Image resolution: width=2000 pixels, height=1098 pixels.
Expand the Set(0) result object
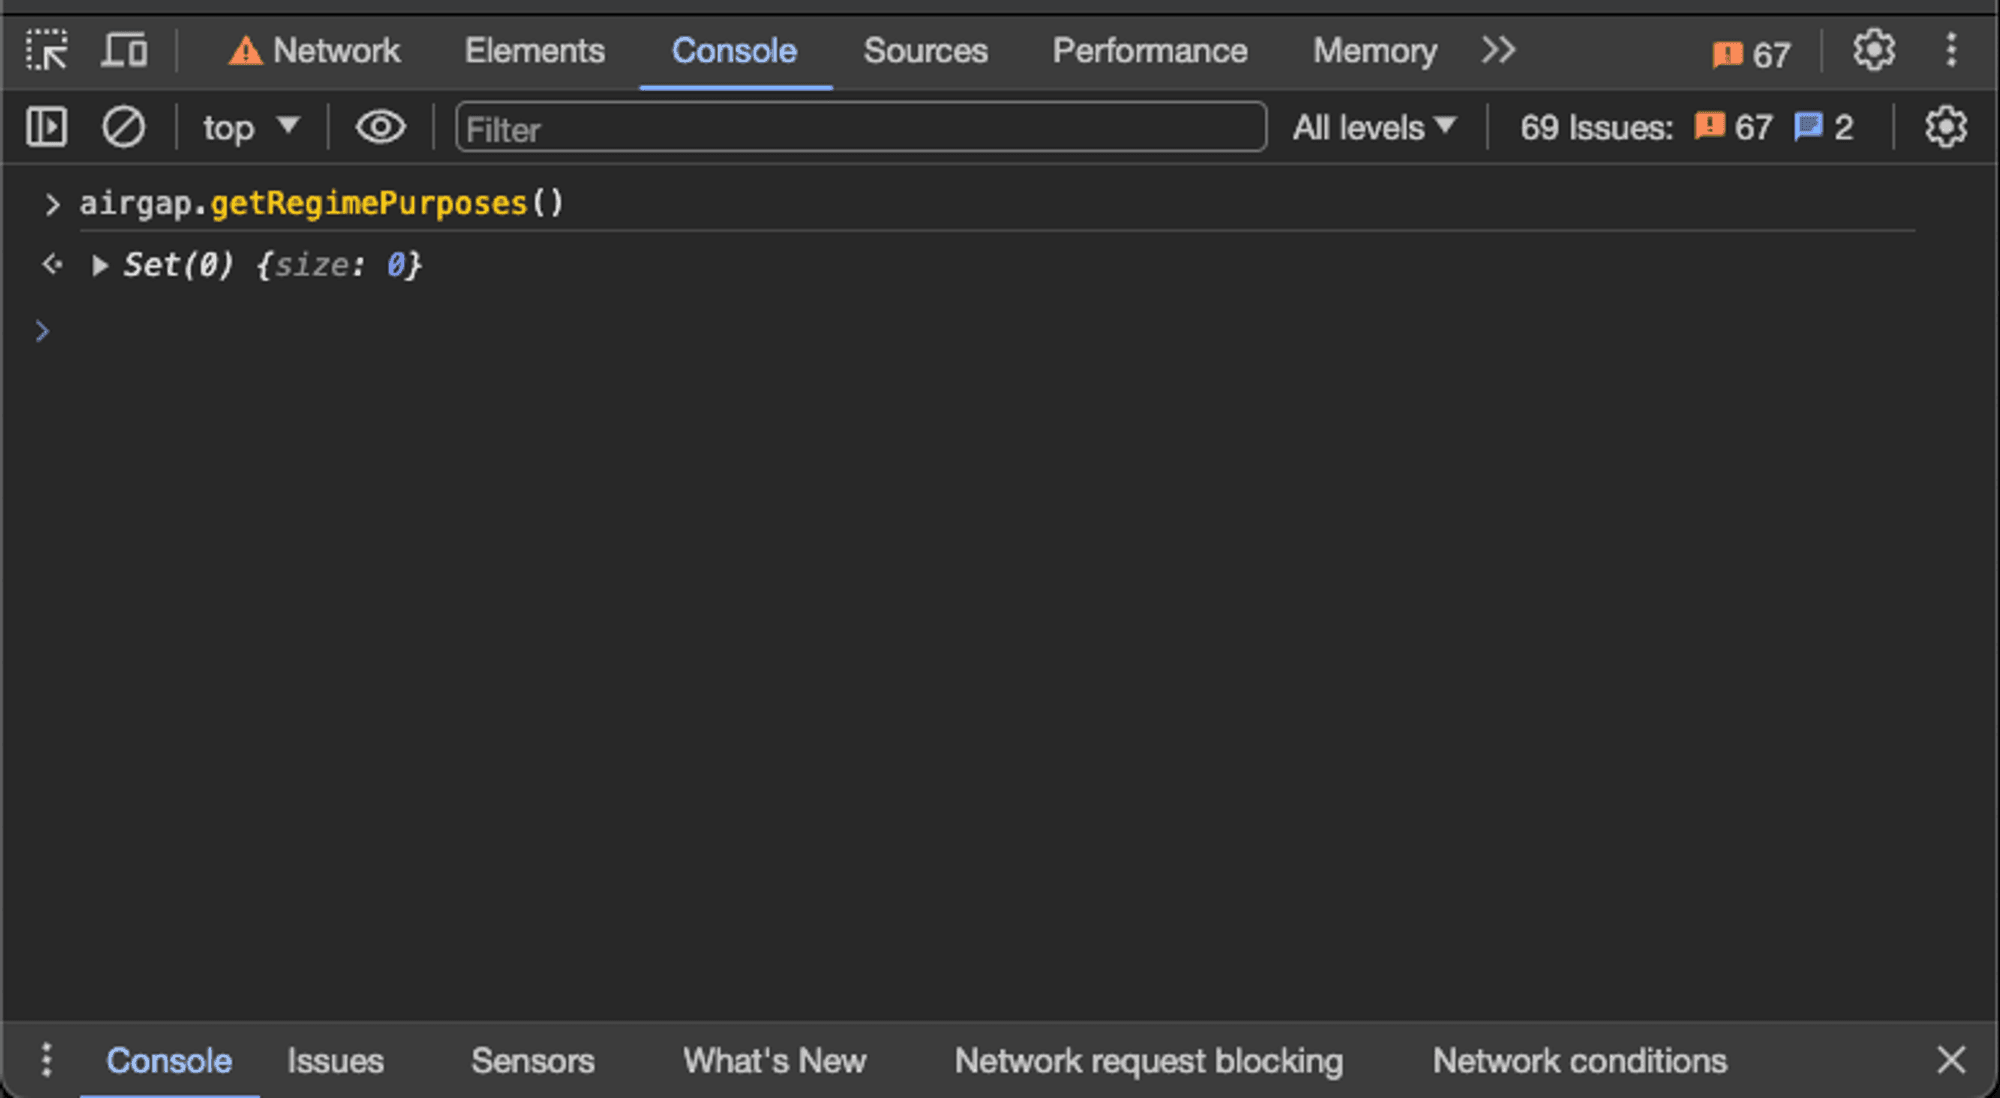pos(104,265)
